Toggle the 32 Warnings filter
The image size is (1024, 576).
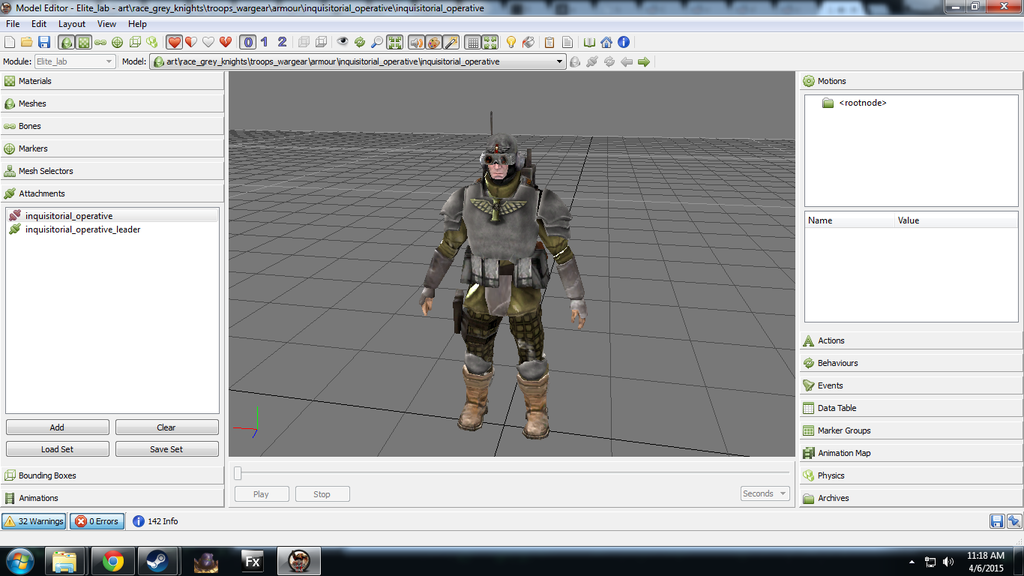pos(34,521)
